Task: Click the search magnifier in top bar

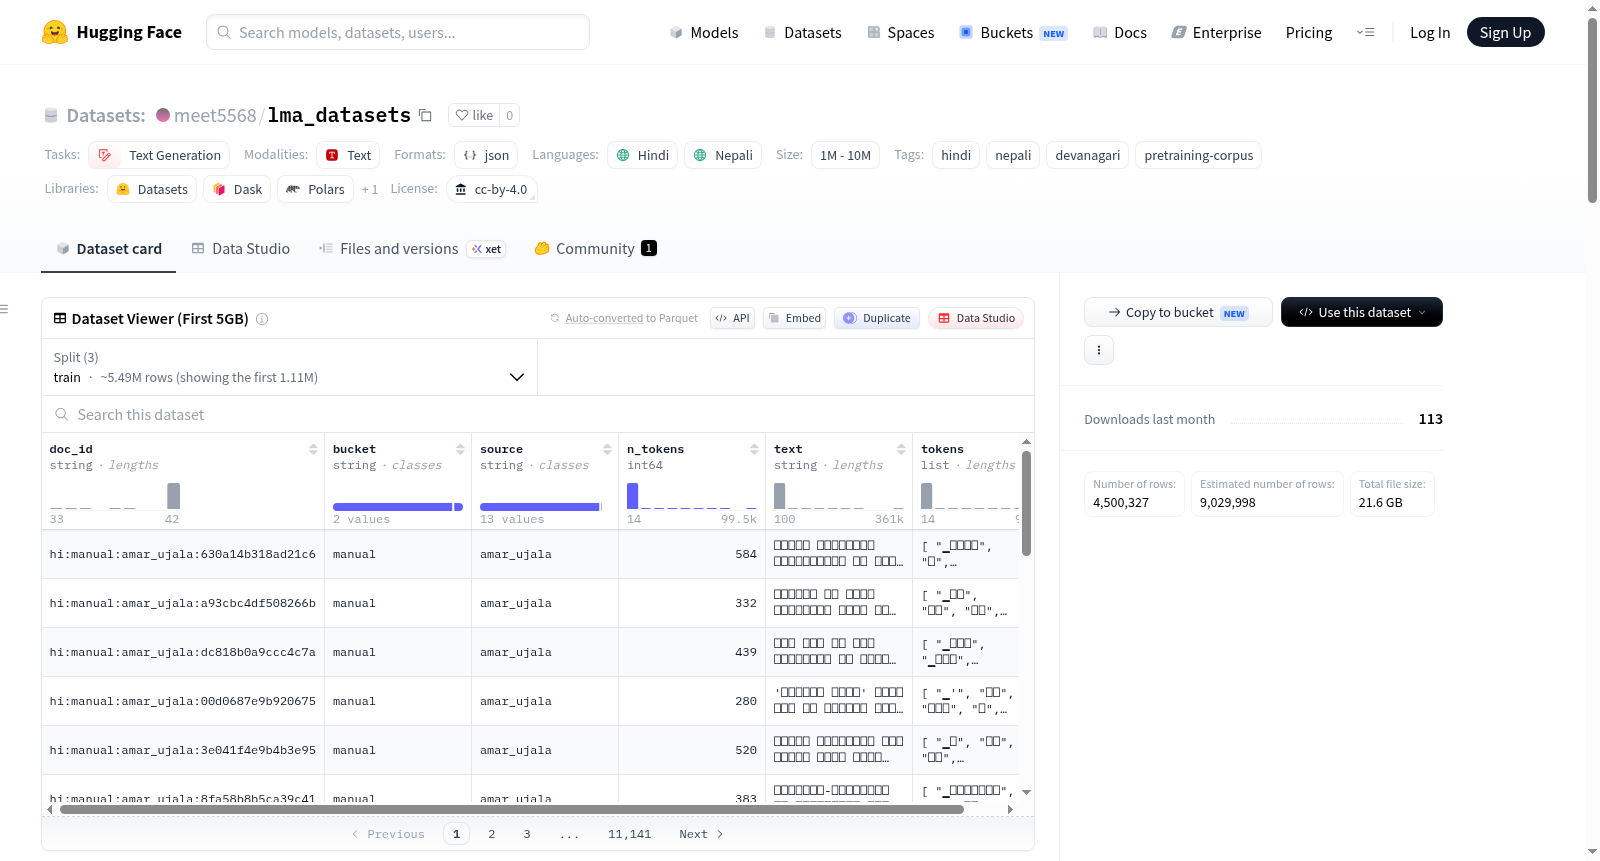Action: (x=224, y=32)
